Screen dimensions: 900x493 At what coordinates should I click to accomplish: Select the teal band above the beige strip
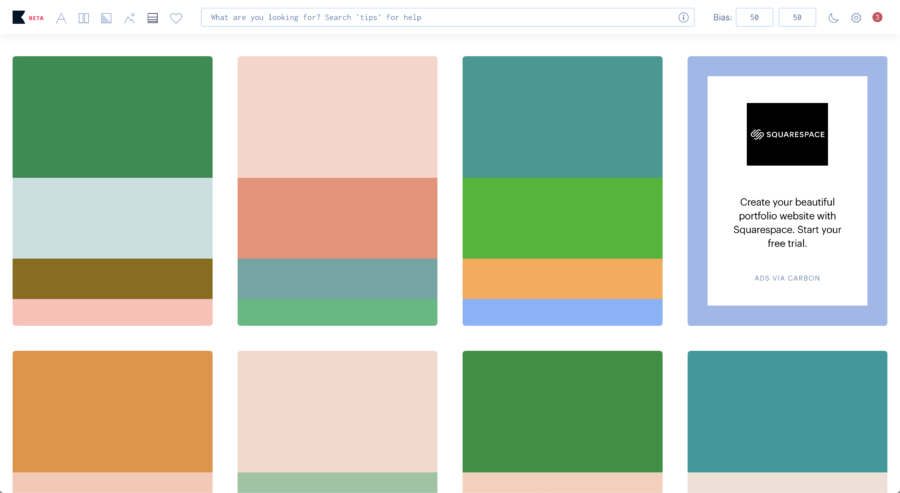(788, 412)
